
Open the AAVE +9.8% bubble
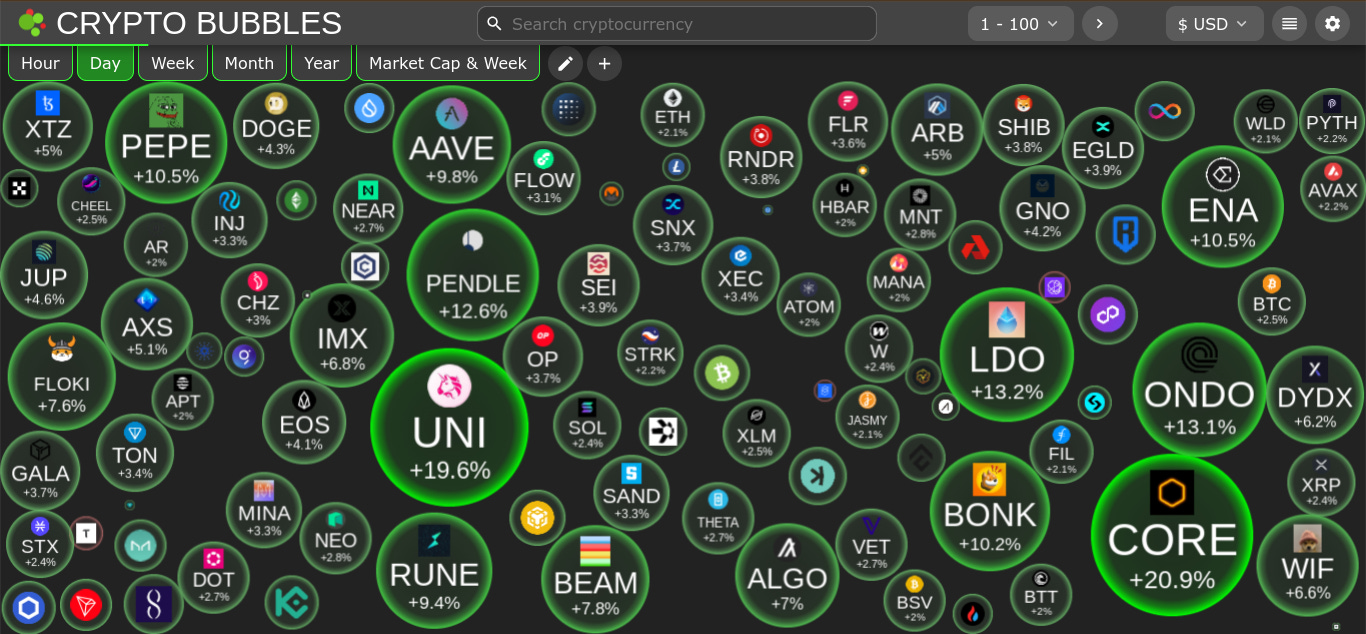pos(452,145)
